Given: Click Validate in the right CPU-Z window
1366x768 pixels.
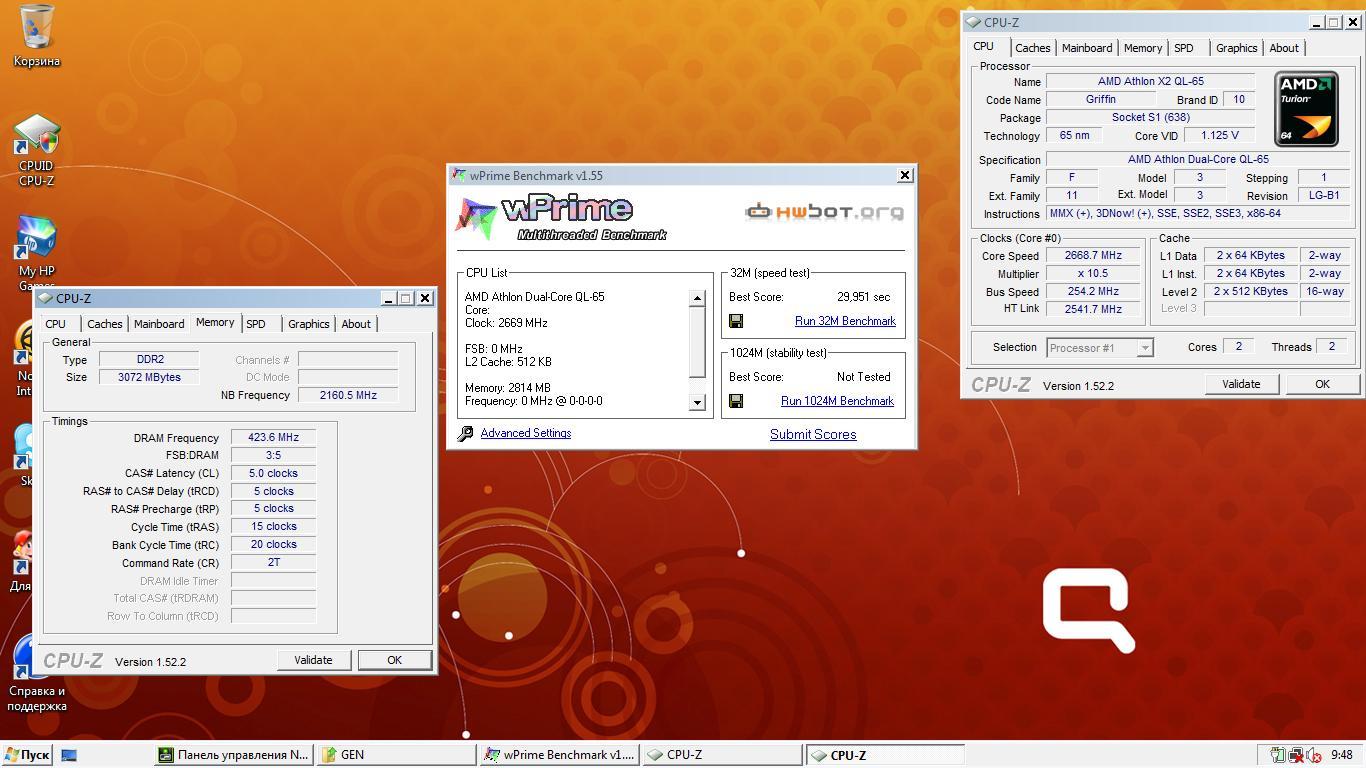Looking at the screenshot, I should click(x=1241, y=384).
